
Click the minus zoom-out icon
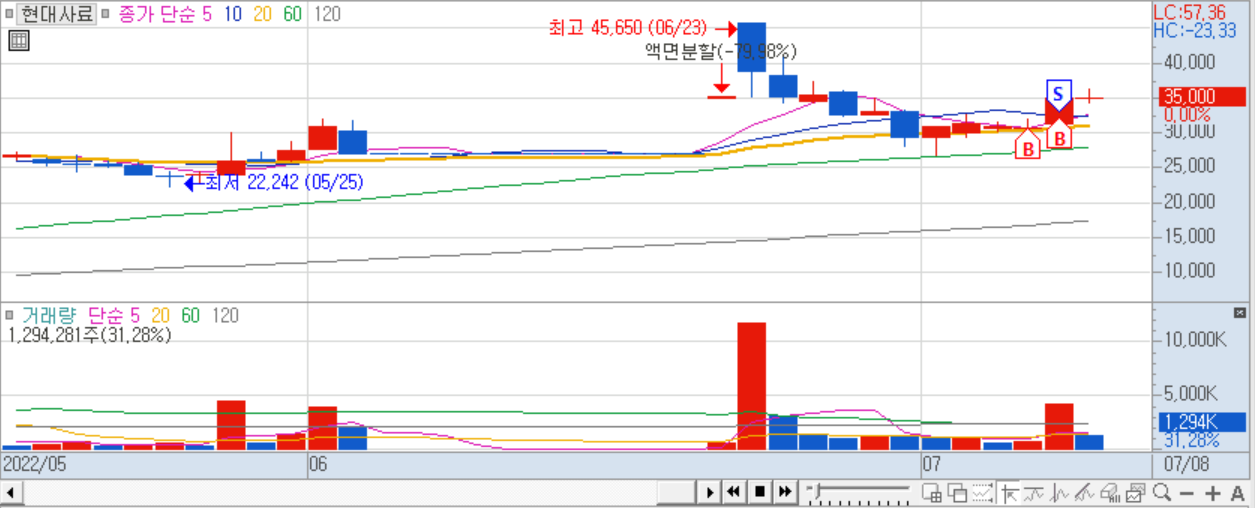[1187, 492]
